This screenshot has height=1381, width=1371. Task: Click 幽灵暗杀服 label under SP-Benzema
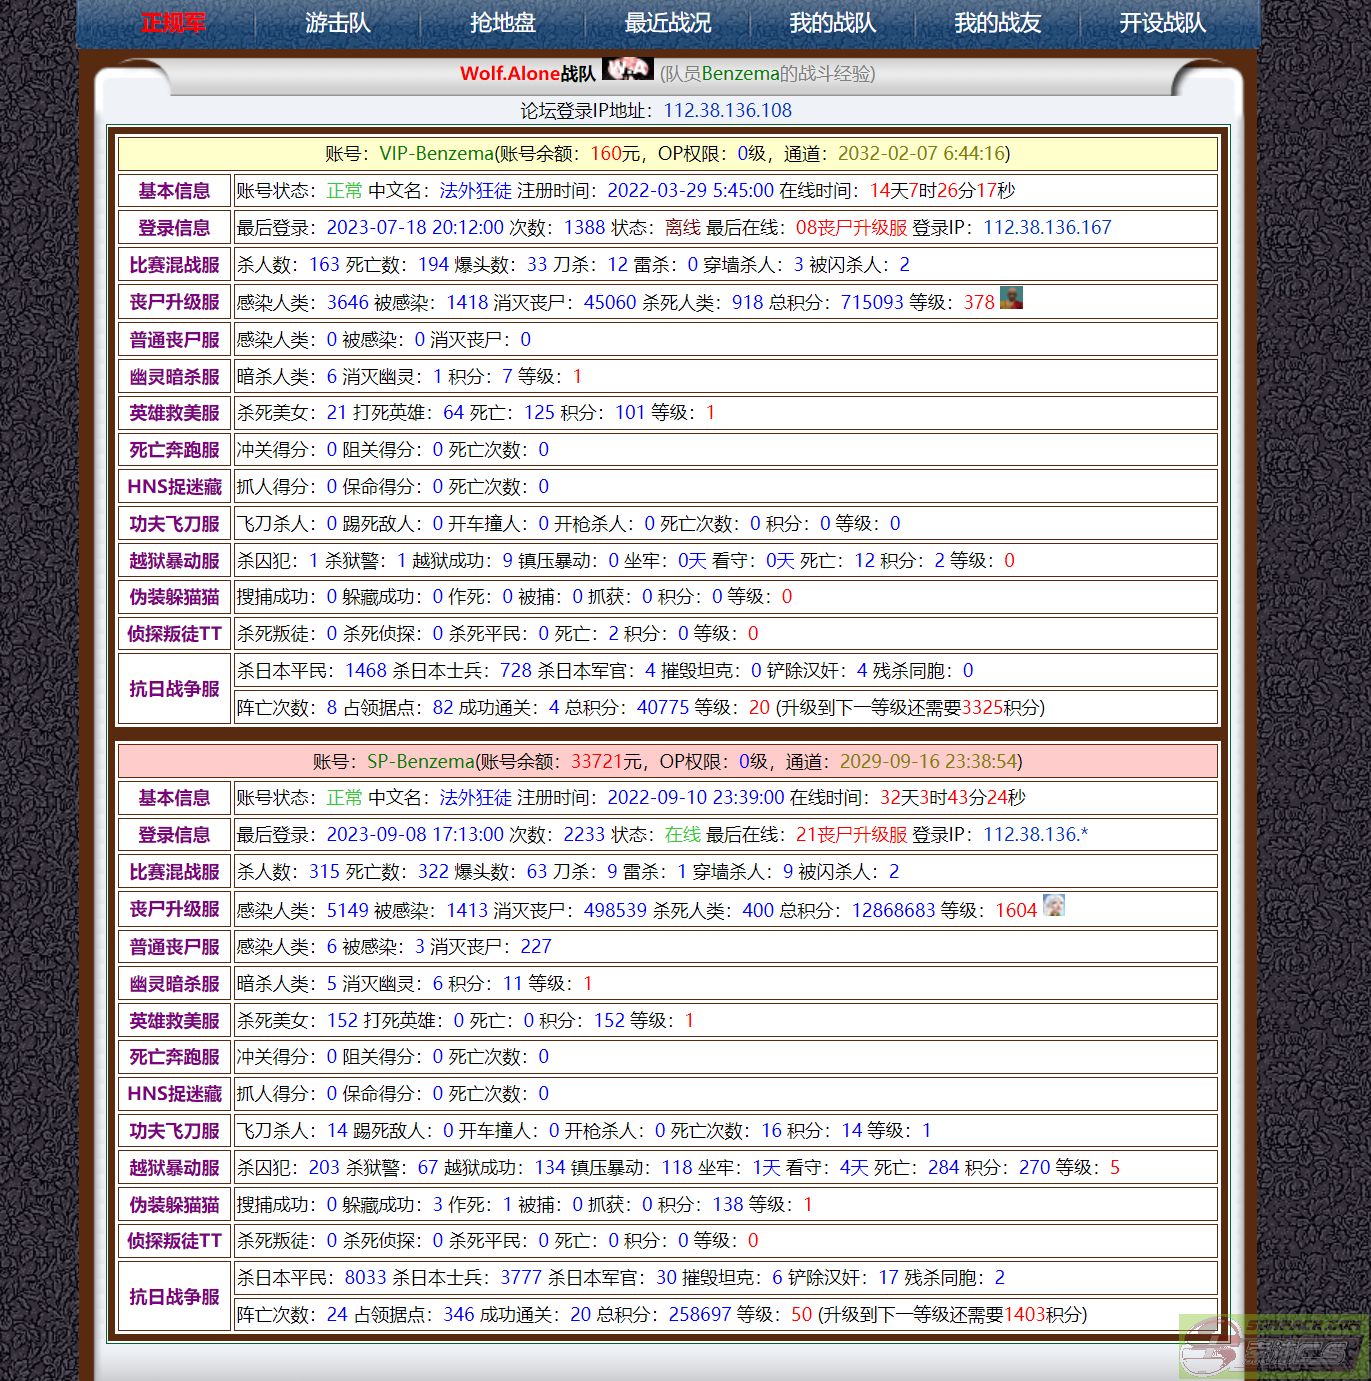point(174,984)
